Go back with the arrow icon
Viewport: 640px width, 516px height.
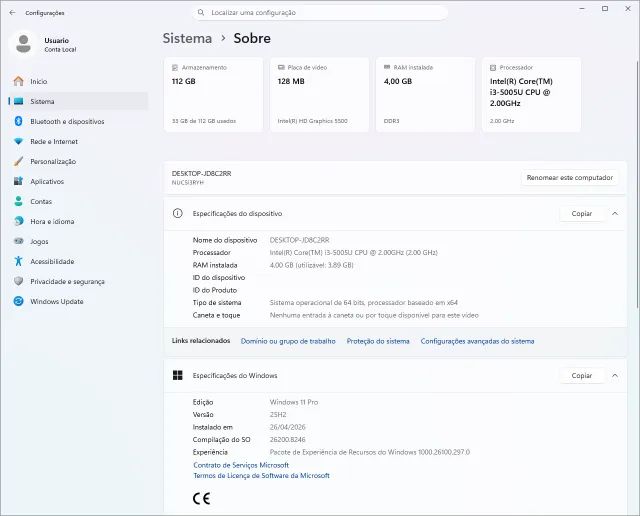[12, 13]
